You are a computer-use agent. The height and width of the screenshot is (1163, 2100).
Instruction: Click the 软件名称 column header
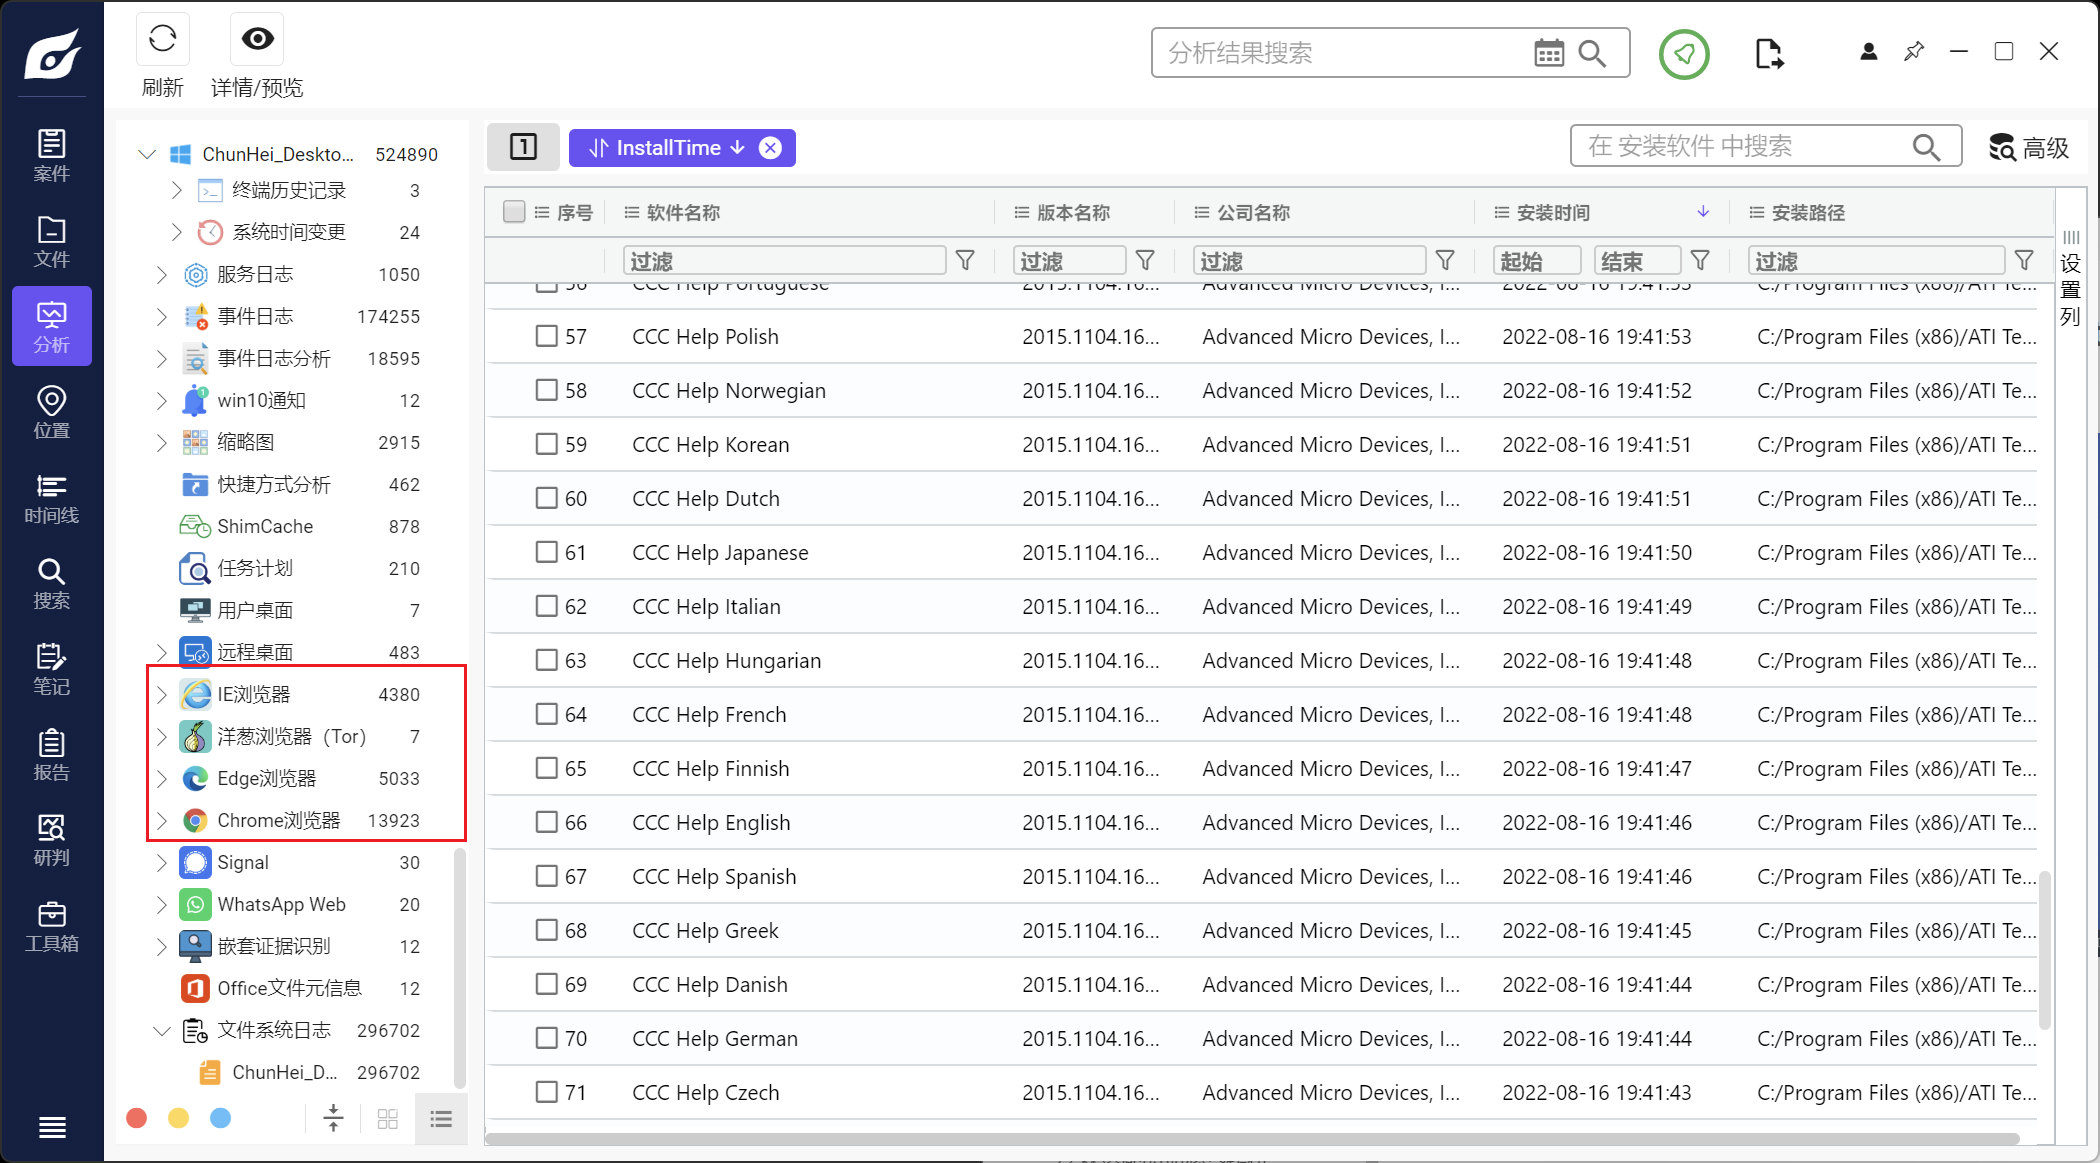(x=683, y=212)
